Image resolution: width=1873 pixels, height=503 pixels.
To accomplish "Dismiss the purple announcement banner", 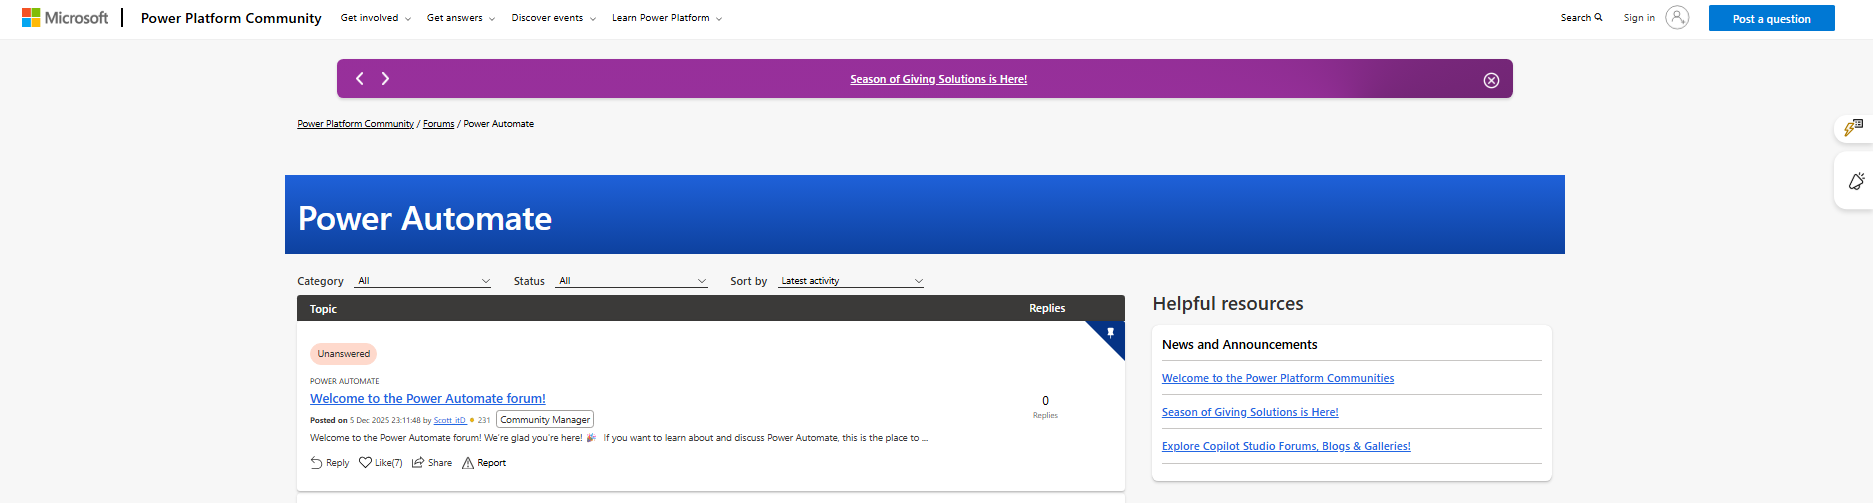I will coord(1491,80).
